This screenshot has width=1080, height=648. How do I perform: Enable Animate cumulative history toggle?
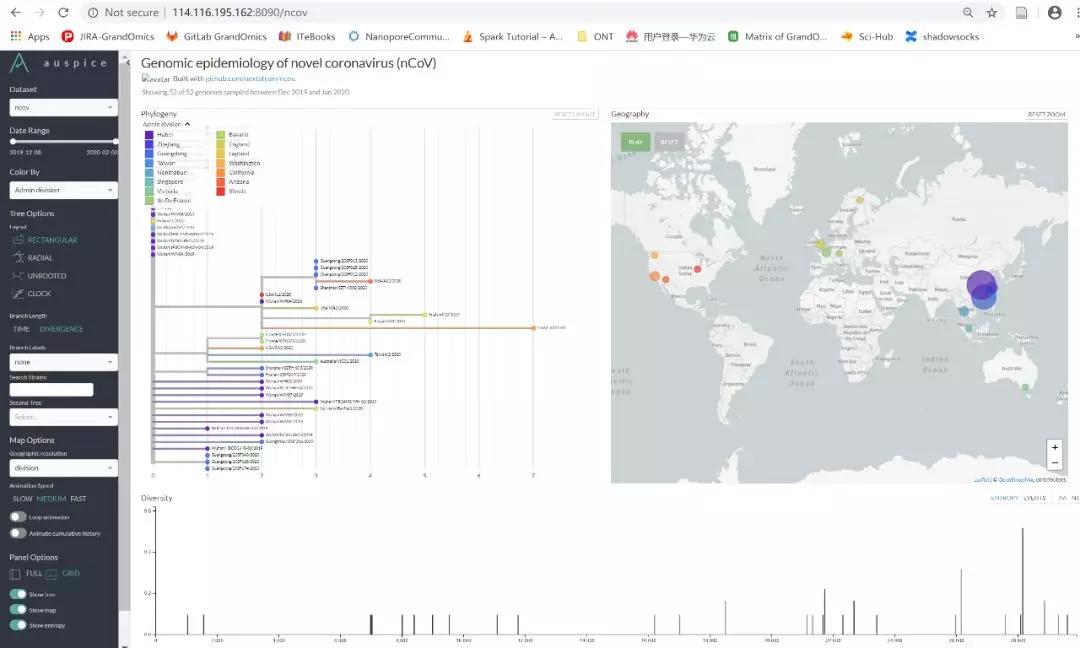click(18, 533)
